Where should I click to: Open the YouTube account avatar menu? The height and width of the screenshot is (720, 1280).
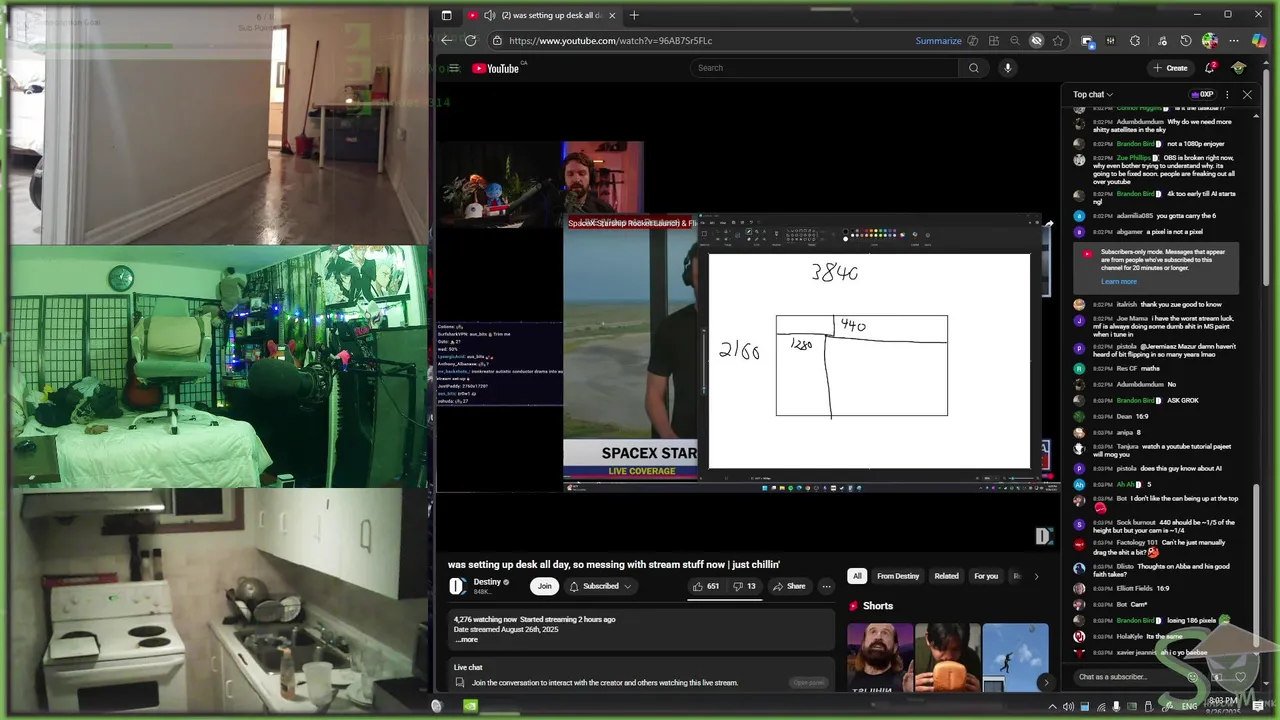(1239, 68)
